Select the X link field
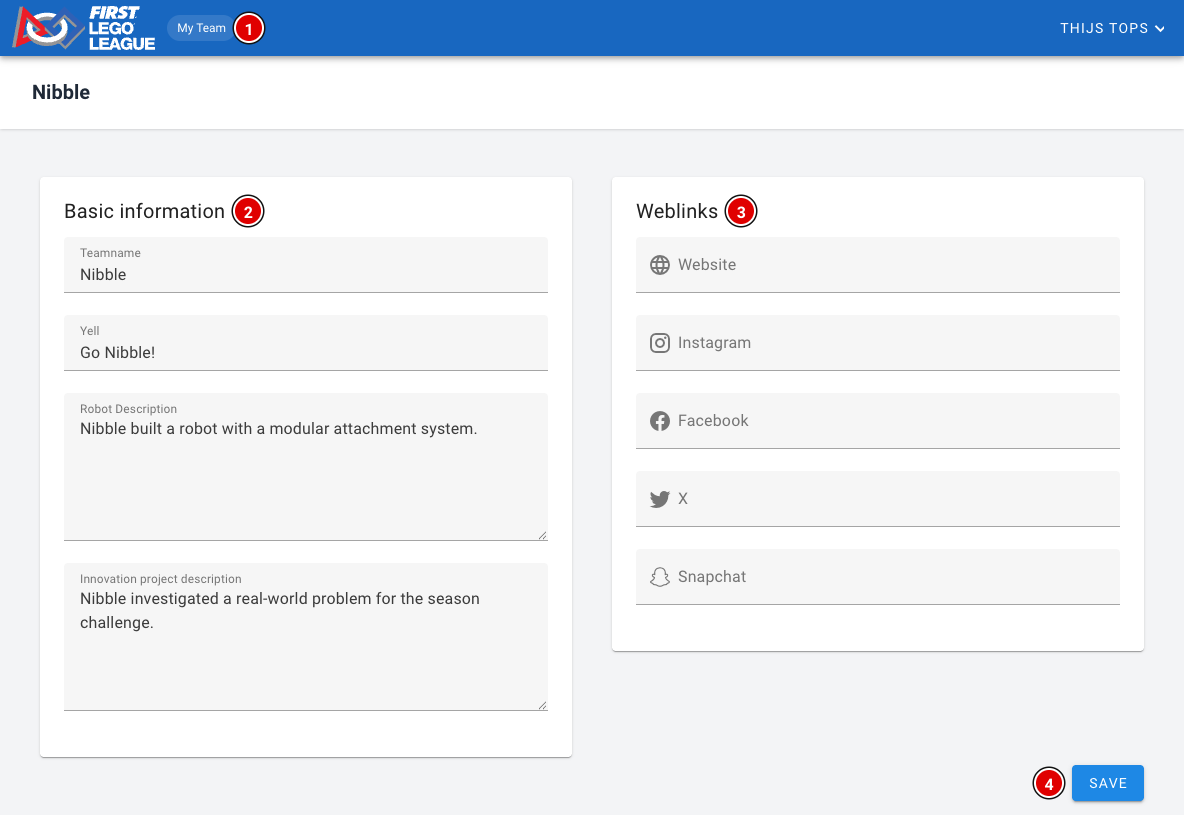Viewport: 1184px width, 815px height. [877, 499]
